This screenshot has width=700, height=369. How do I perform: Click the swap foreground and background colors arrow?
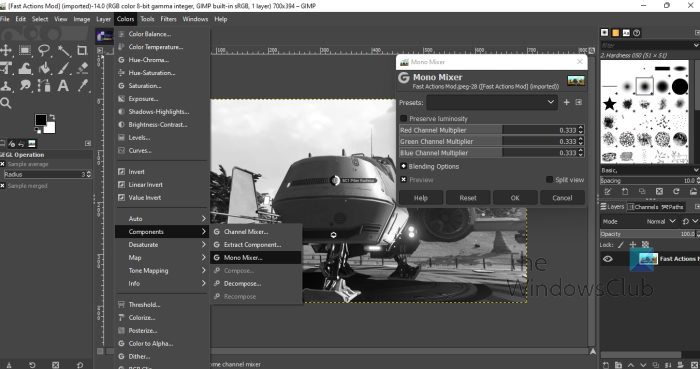point(52,117)
